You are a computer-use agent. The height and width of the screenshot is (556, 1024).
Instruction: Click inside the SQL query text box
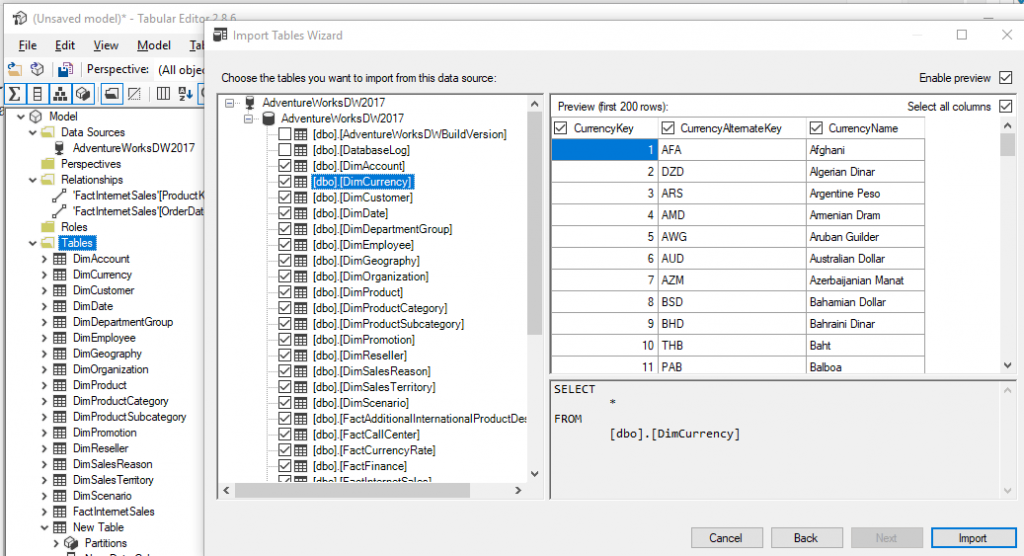[x=775, y=439]
